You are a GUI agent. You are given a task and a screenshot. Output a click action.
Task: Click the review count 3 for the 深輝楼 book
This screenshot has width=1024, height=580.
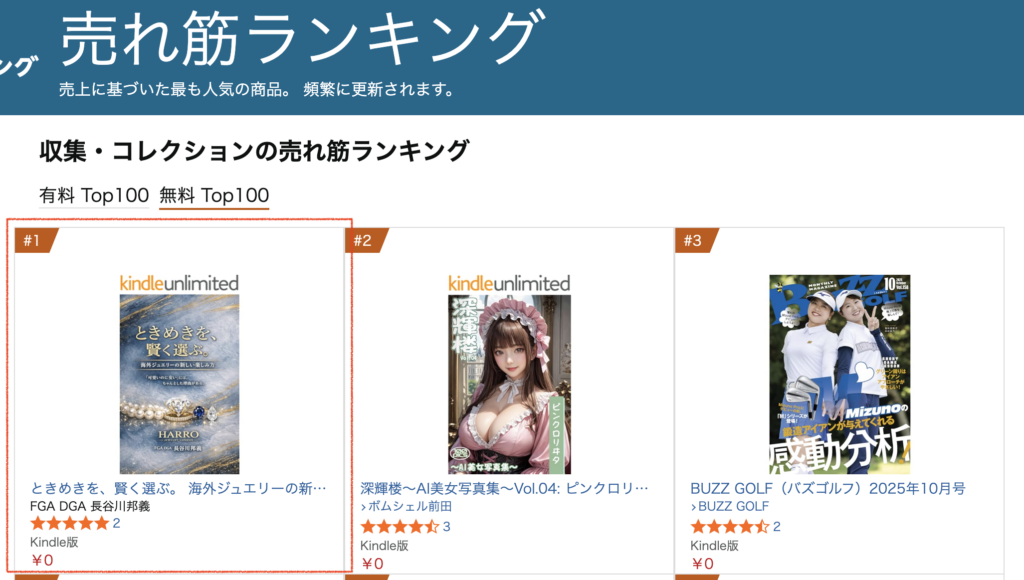pos(447,526)
